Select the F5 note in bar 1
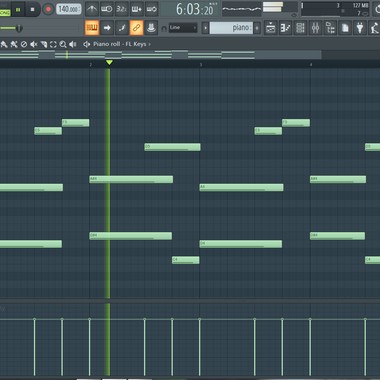This screenshot has width=380, height=380. point(76,123)
